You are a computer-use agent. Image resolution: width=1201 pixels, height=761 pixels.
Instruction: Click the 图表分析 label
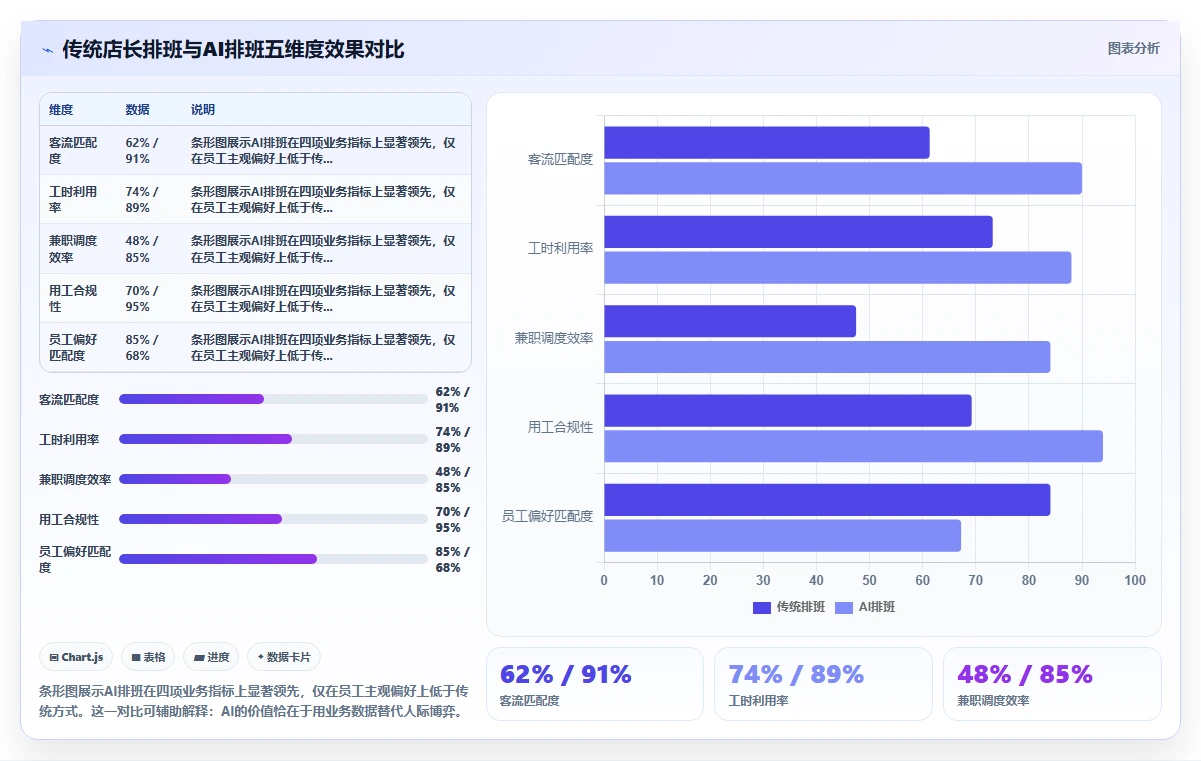click(1133, 48)
